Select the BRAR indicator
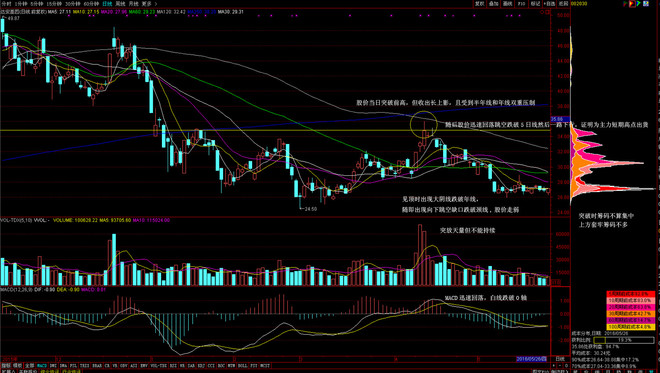 click(x=97, y=366)
